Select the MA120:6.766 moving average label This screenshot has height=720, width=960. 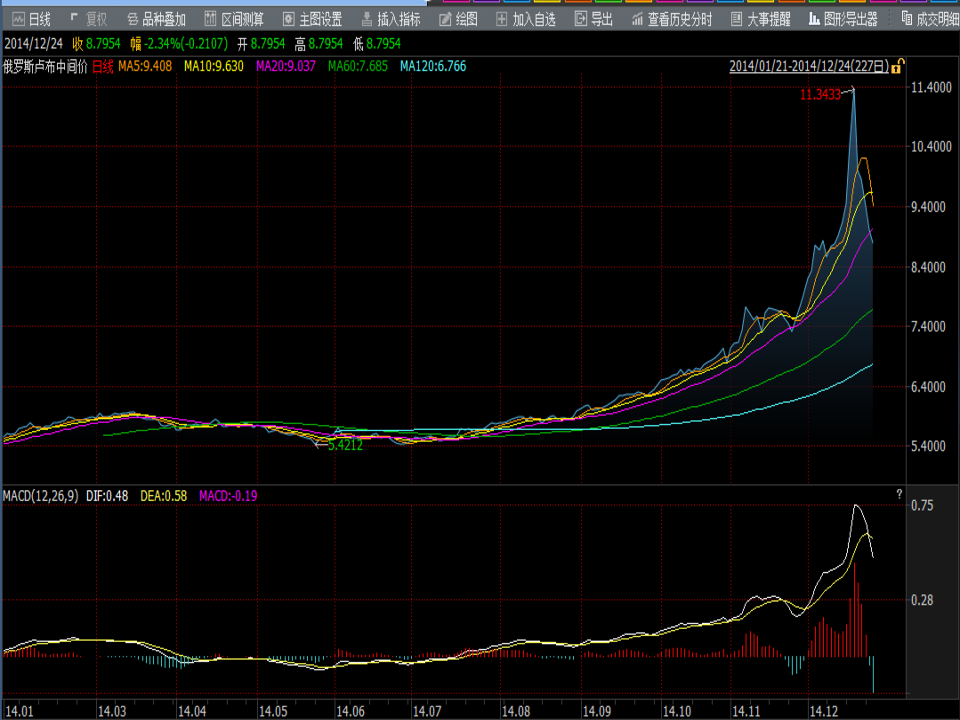click(433, 66)
